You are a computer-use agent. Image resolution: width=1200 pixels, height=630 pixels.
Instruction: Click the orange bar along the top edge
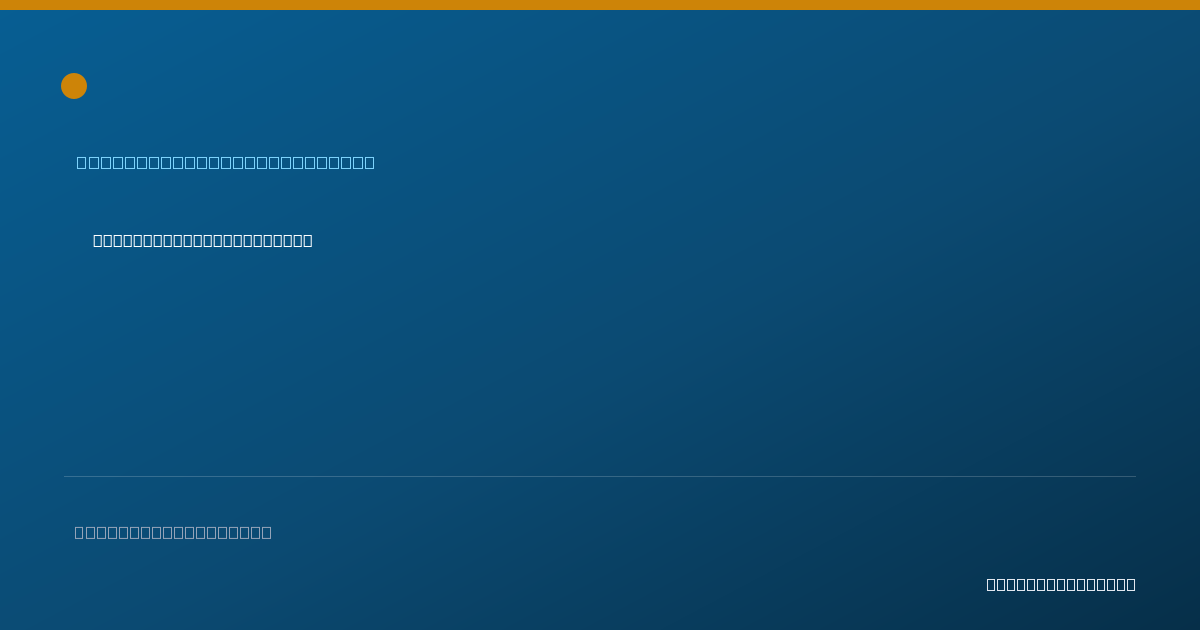click(600, 5)
